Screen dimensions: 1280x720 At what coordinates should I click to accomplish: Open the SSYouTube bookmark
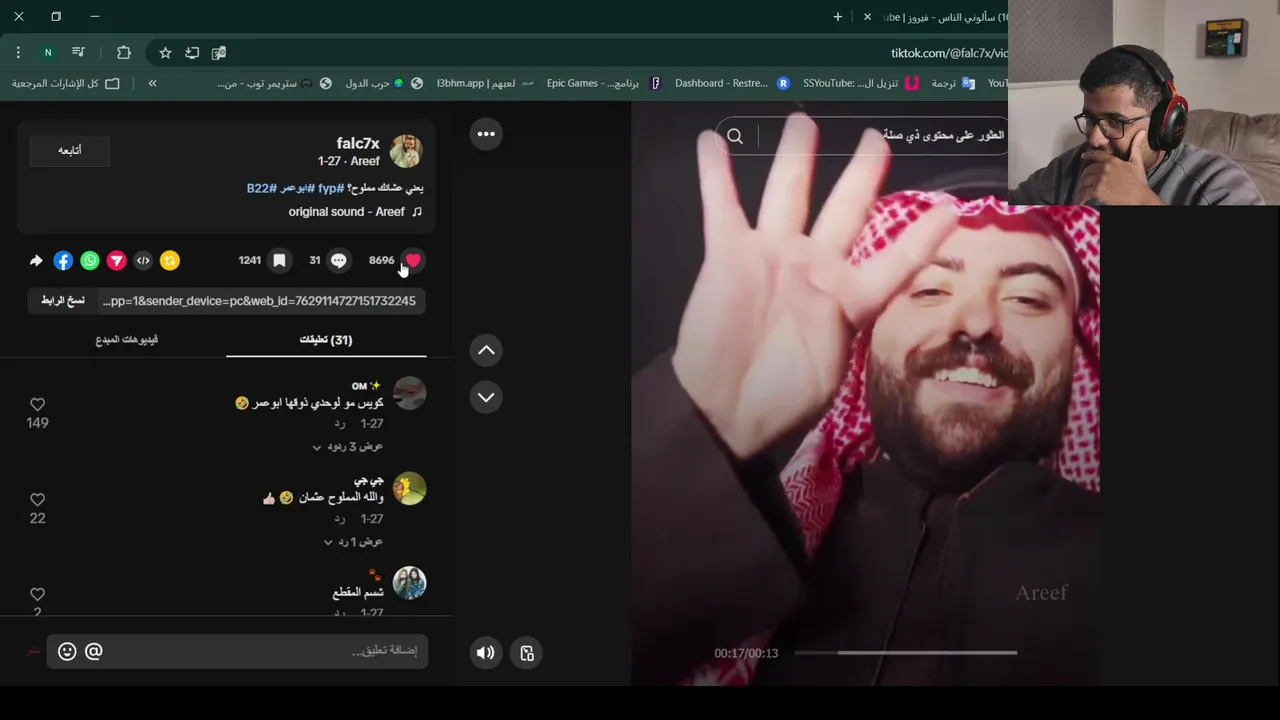[x=860, y=83]
